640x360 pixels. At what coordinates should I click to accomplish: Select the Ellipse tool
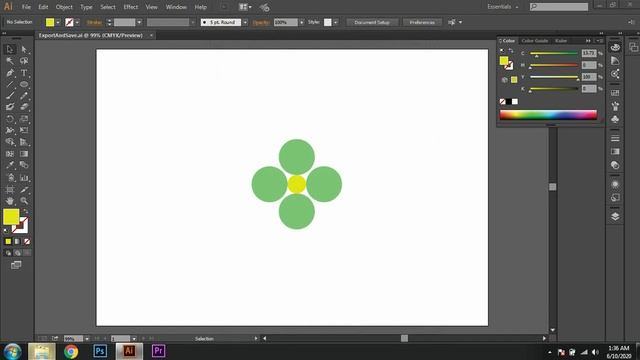(x=24, y=84)
